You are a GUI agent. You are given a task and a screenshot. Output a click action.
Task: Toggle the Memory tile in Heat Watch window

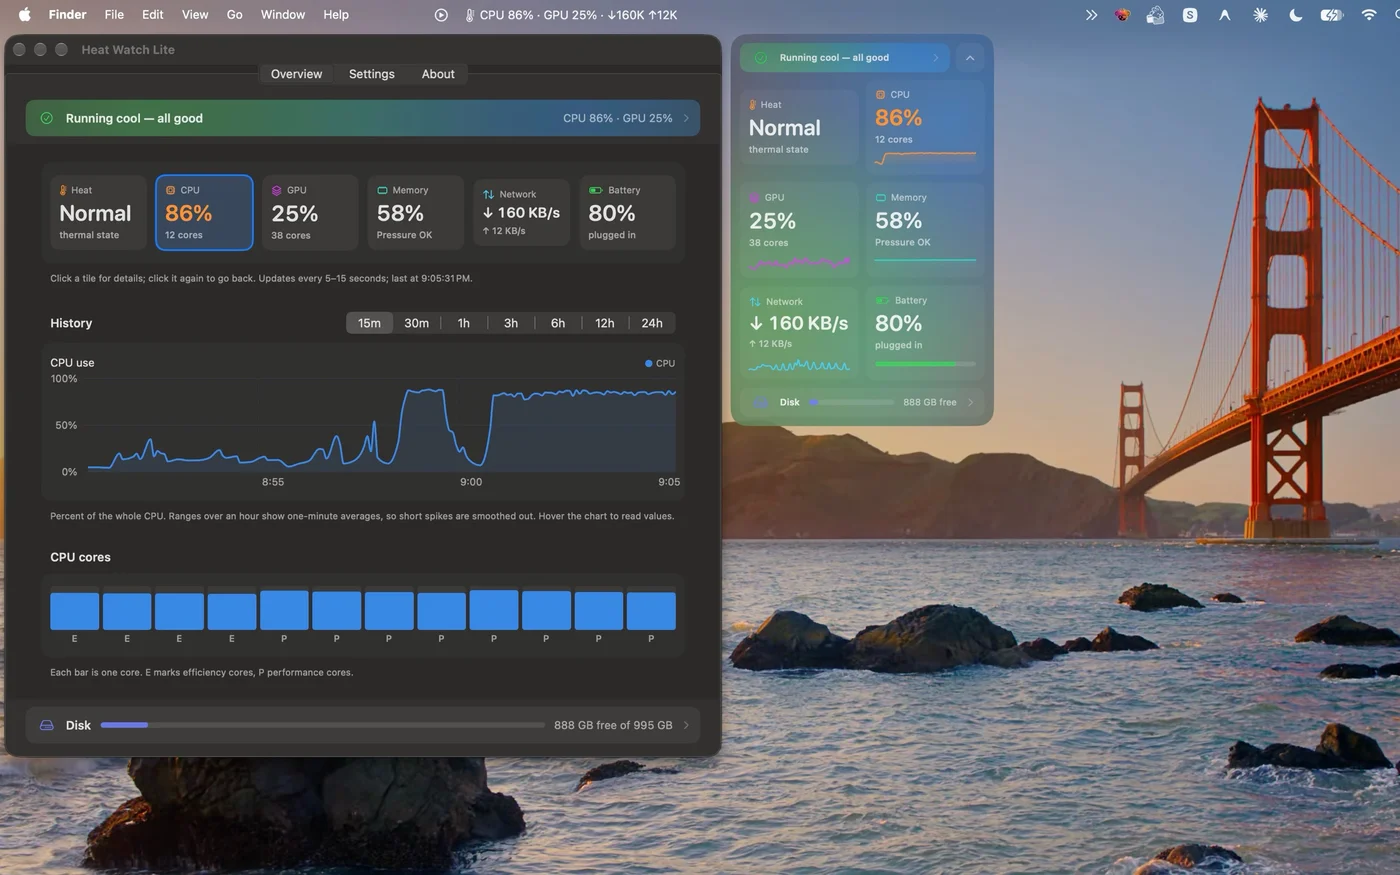point(415,212)
